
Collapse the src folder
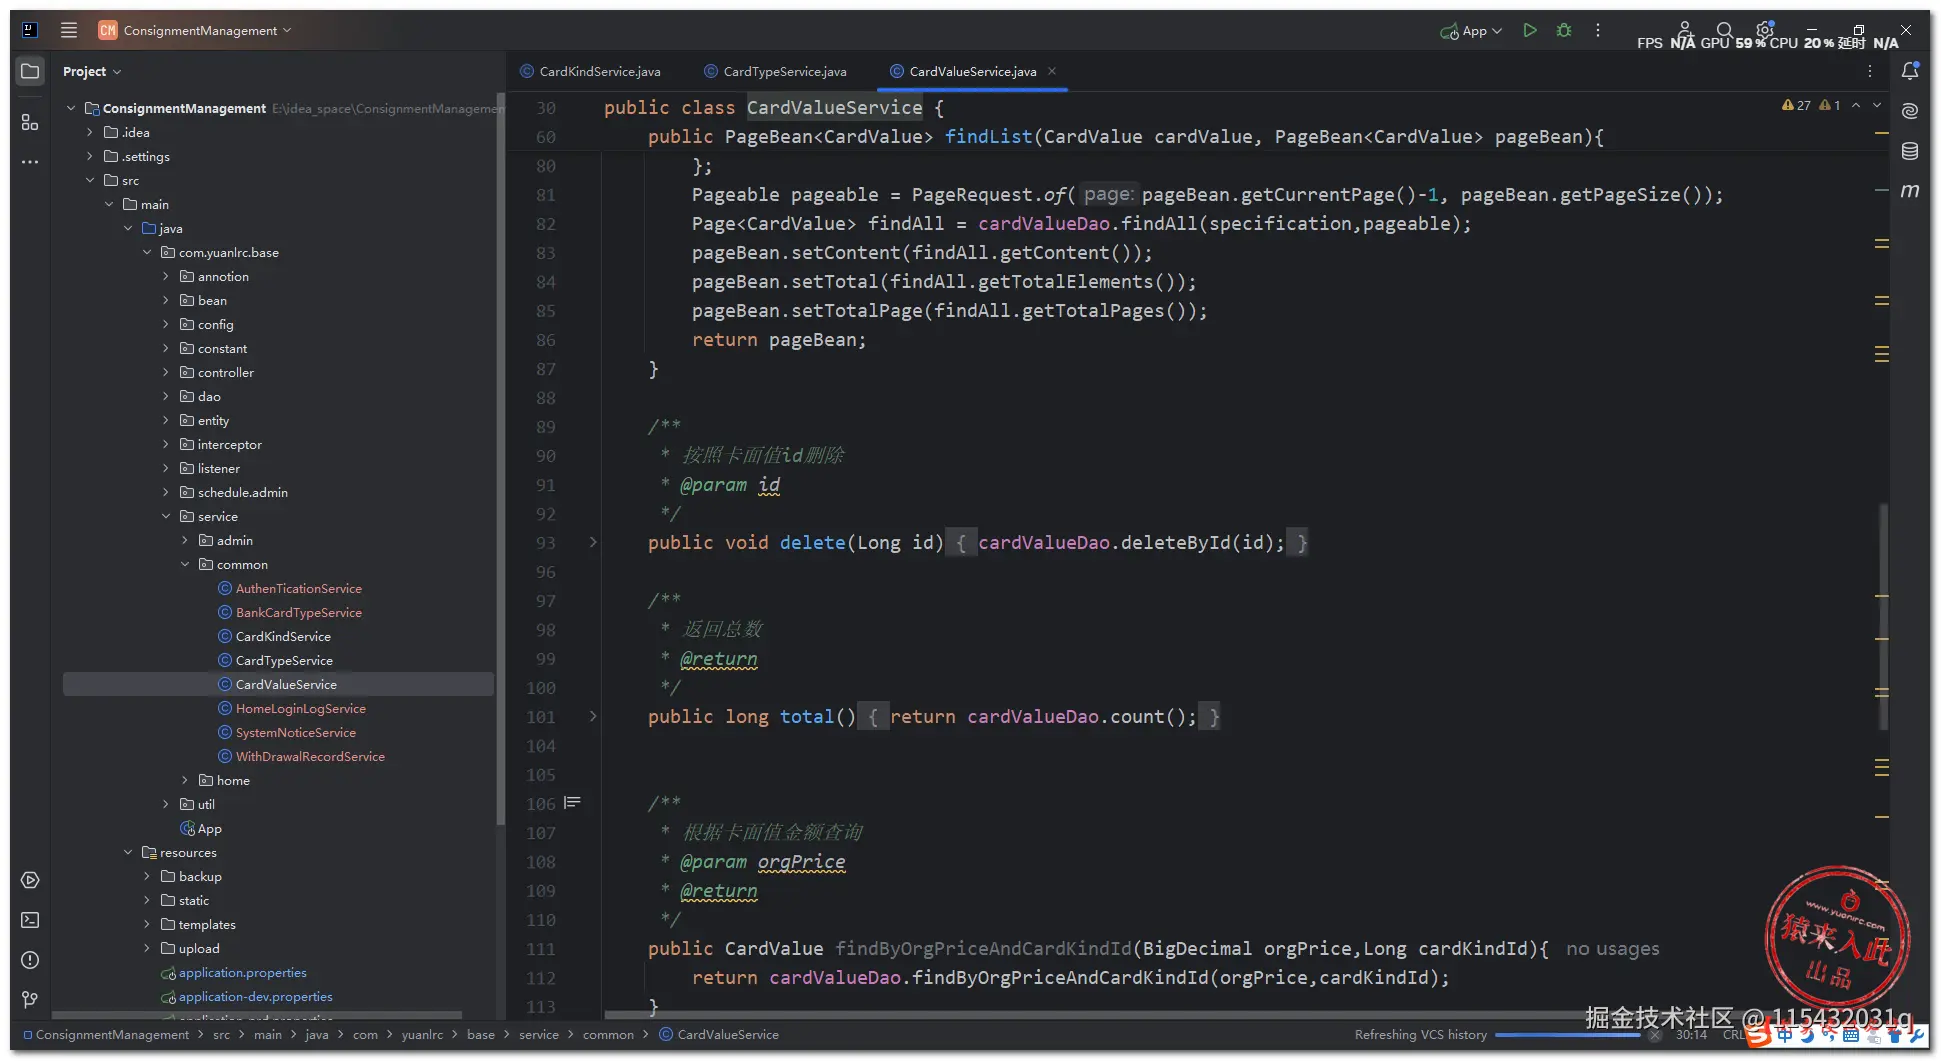coord(90,180)
